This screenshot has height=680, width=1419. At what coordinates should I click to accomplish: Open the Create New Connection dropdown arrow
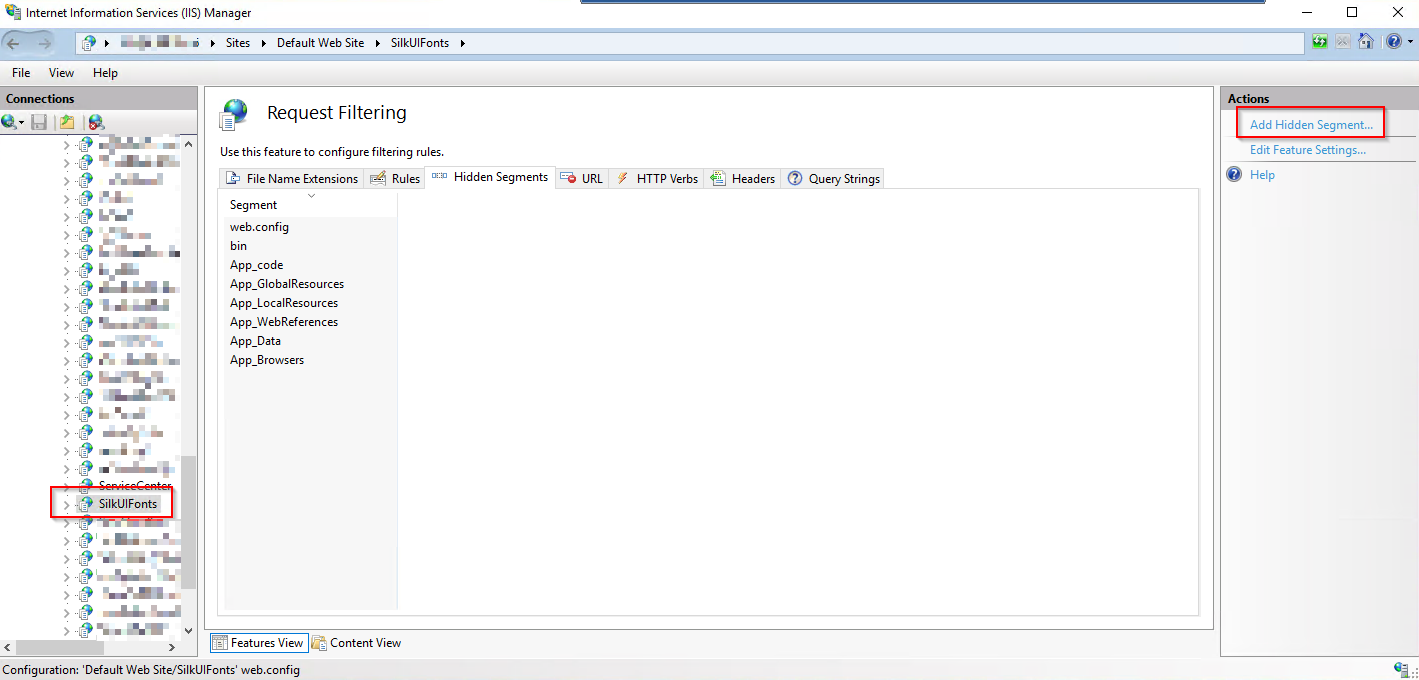[x=22, y=123]
